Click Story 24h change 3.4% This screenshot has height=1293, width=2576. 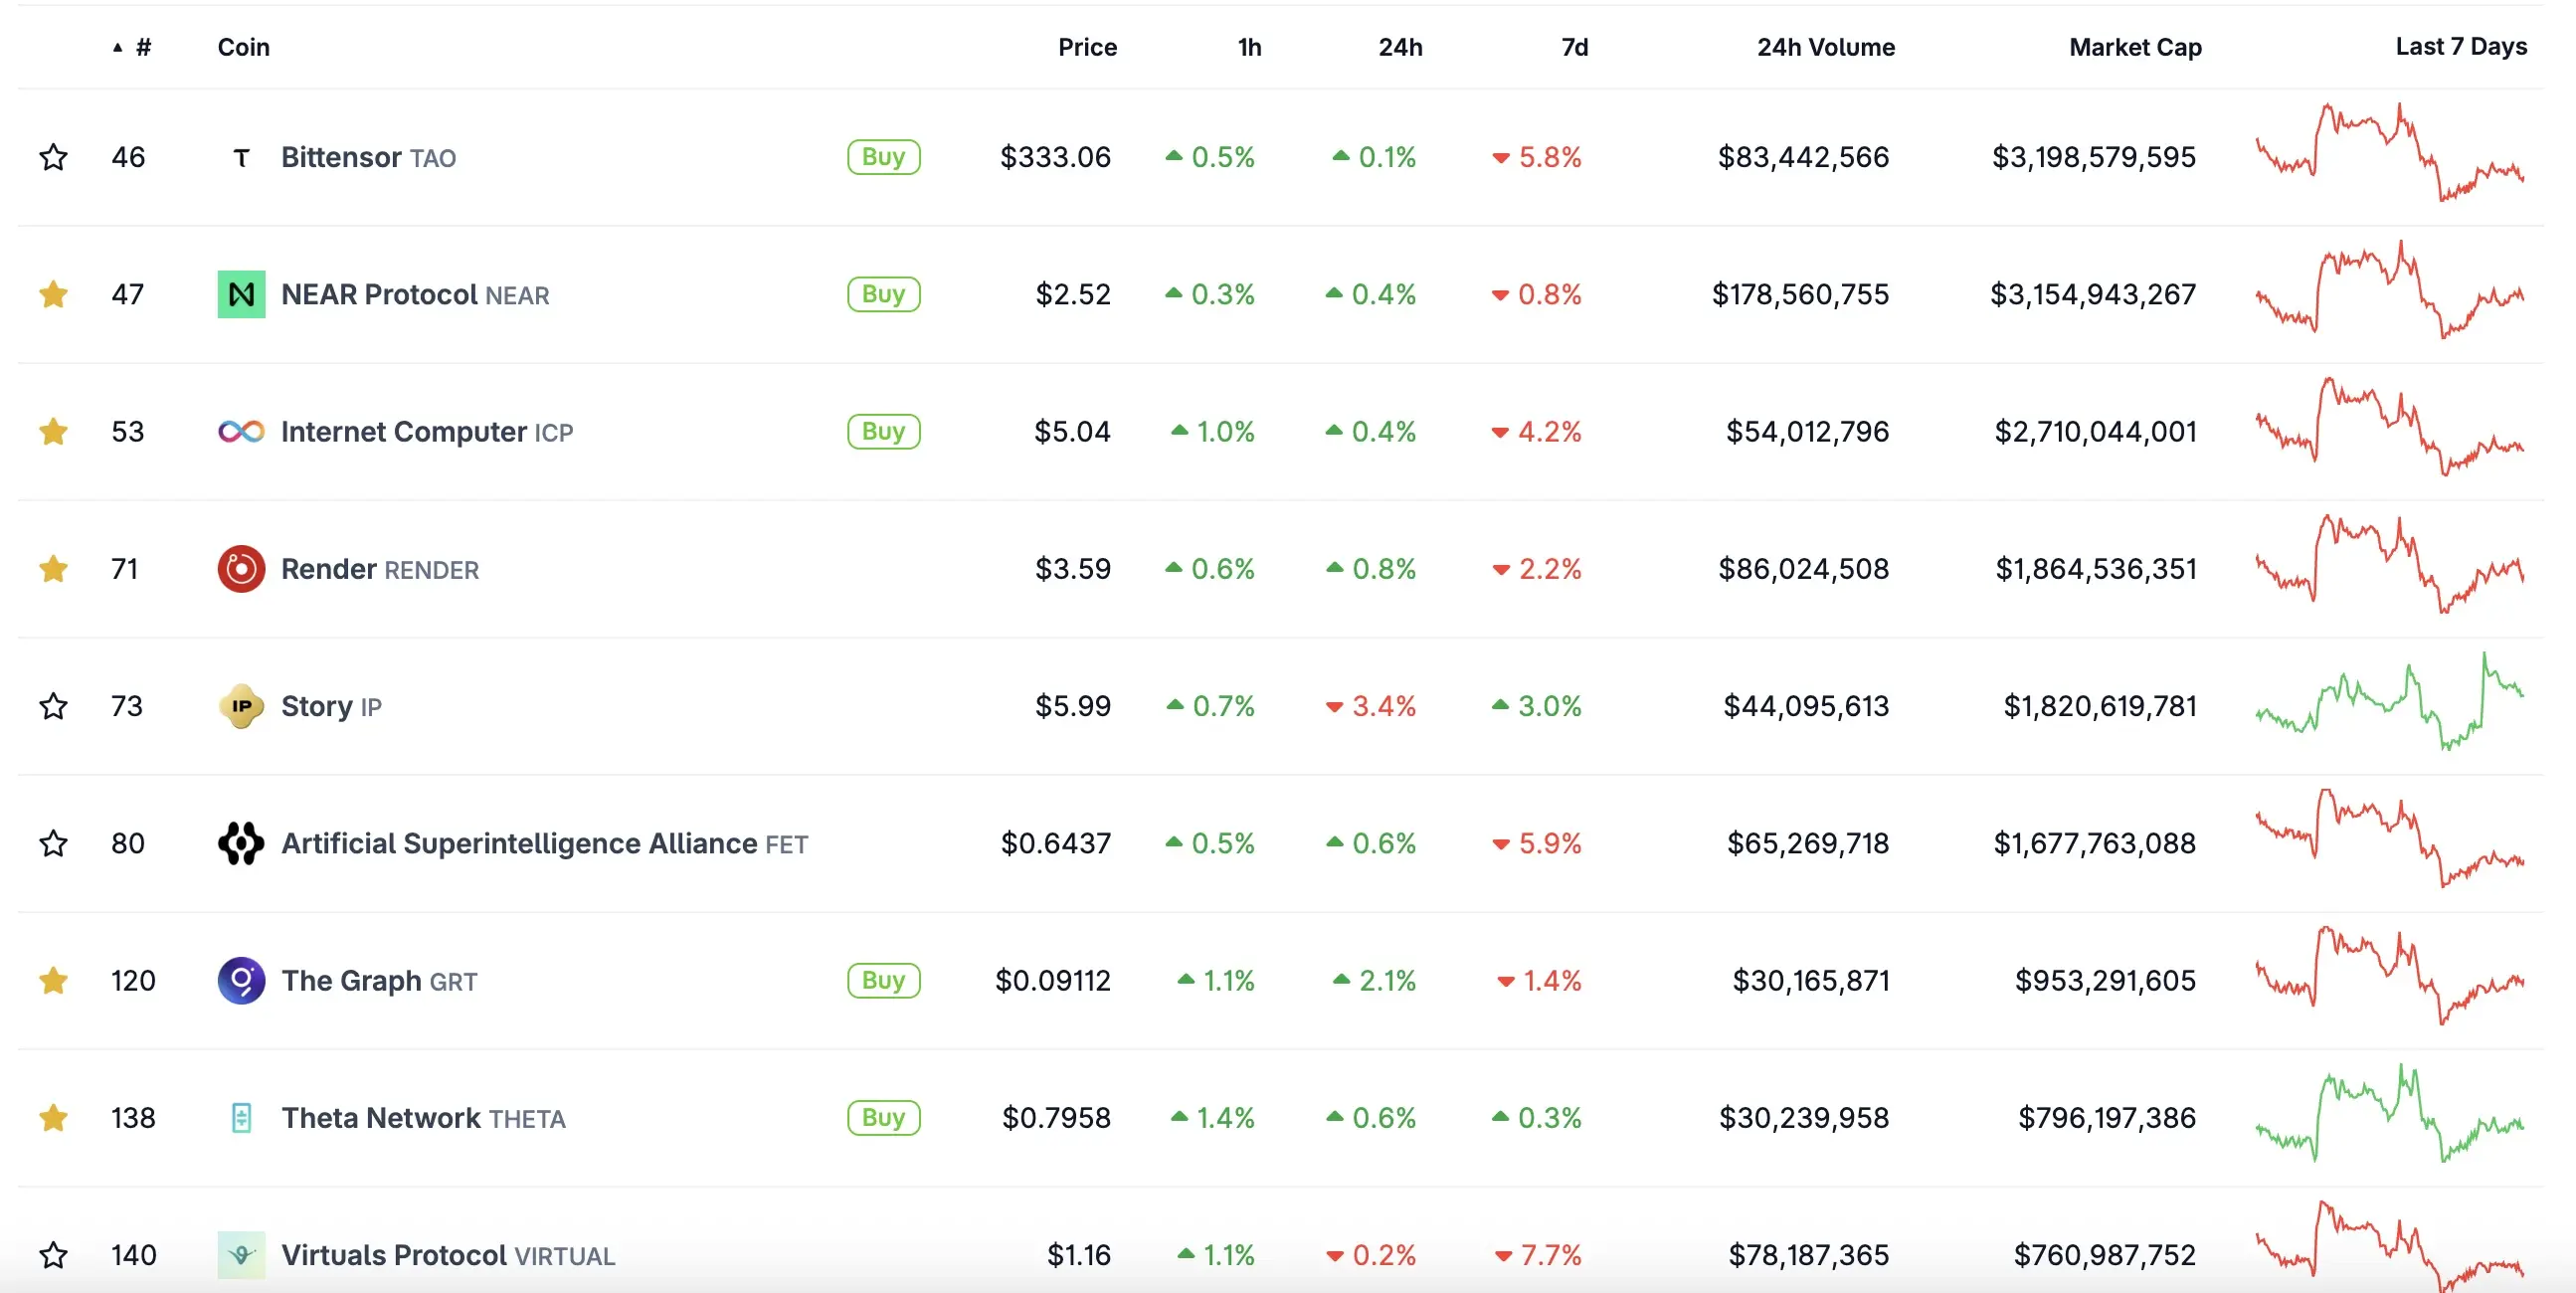pos(1371,706)
